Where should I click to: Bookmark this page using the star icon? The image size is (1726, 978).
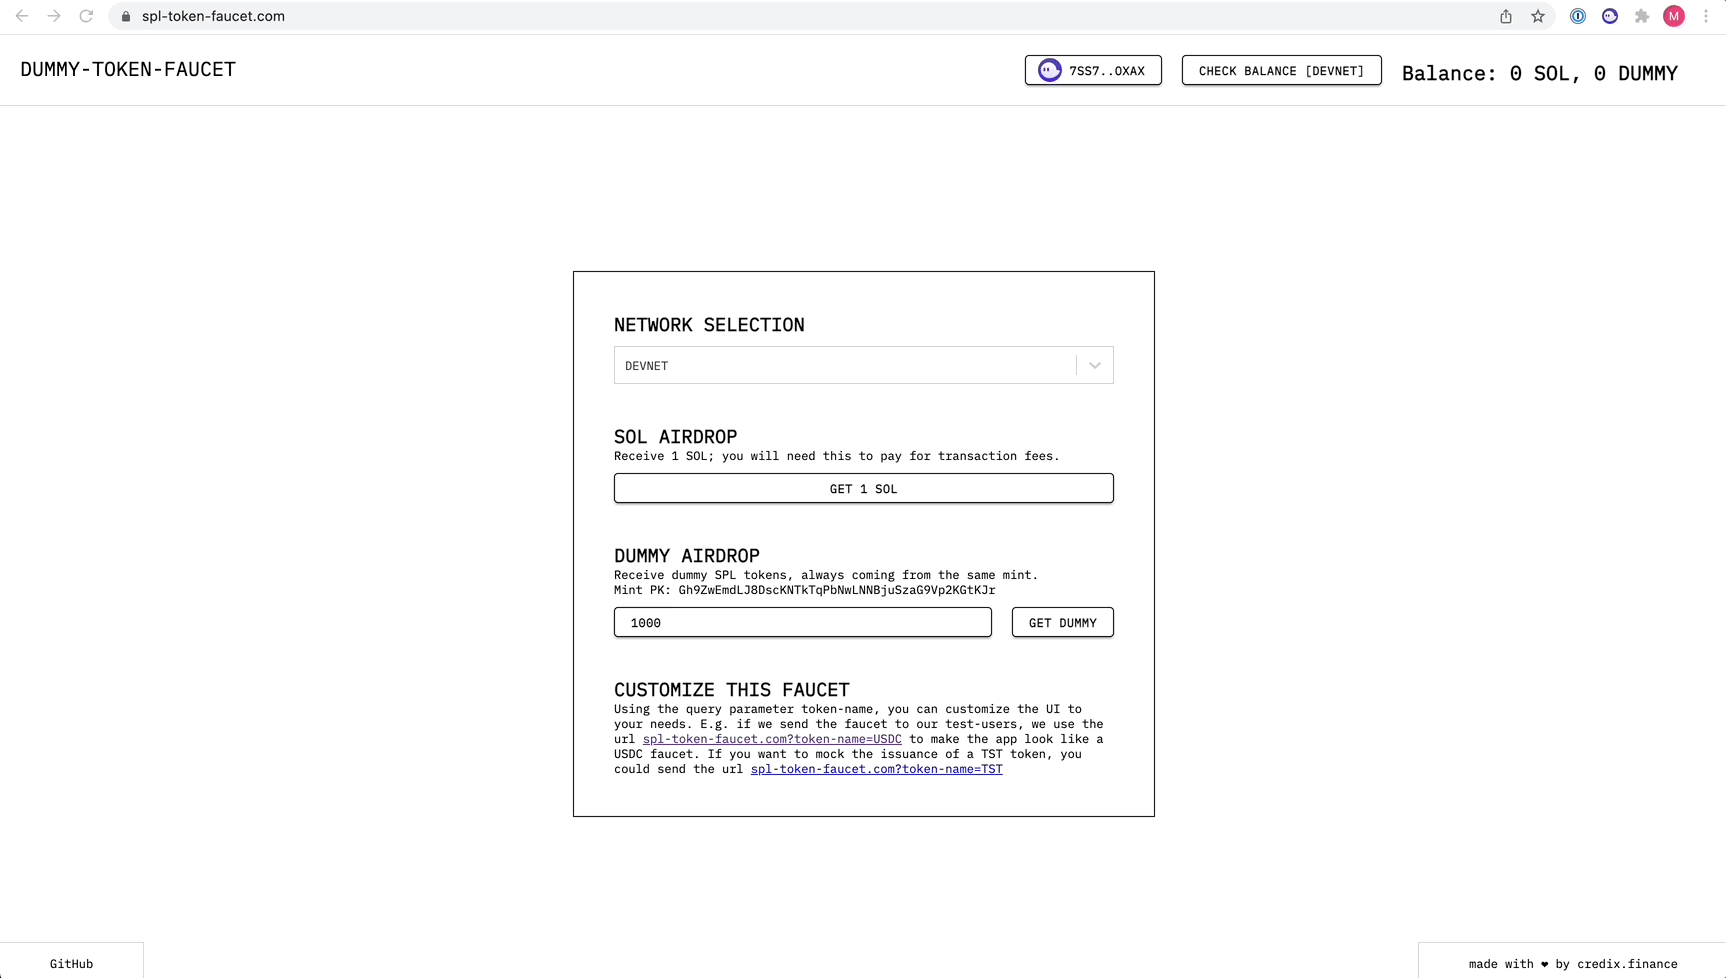pyautogui.click(x=1538, y=16)
